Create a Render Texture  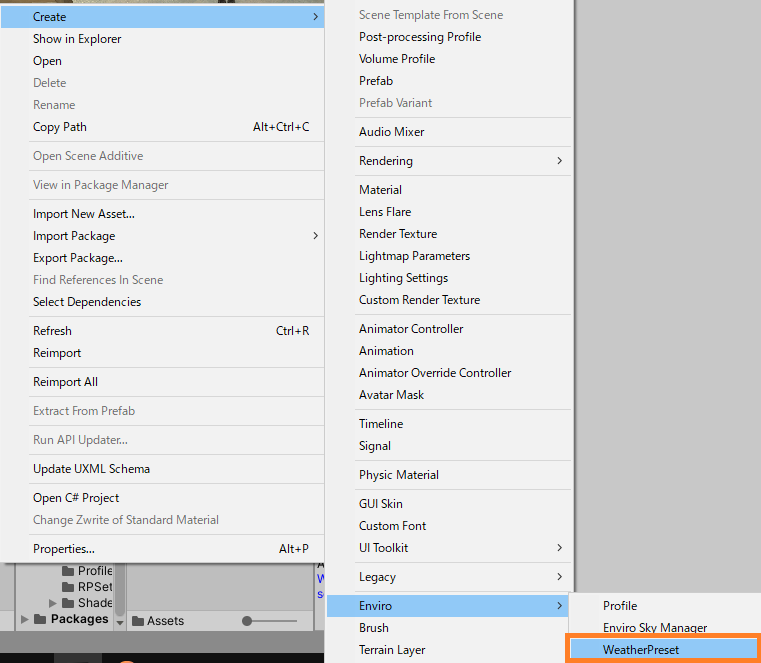coord(449,234)
